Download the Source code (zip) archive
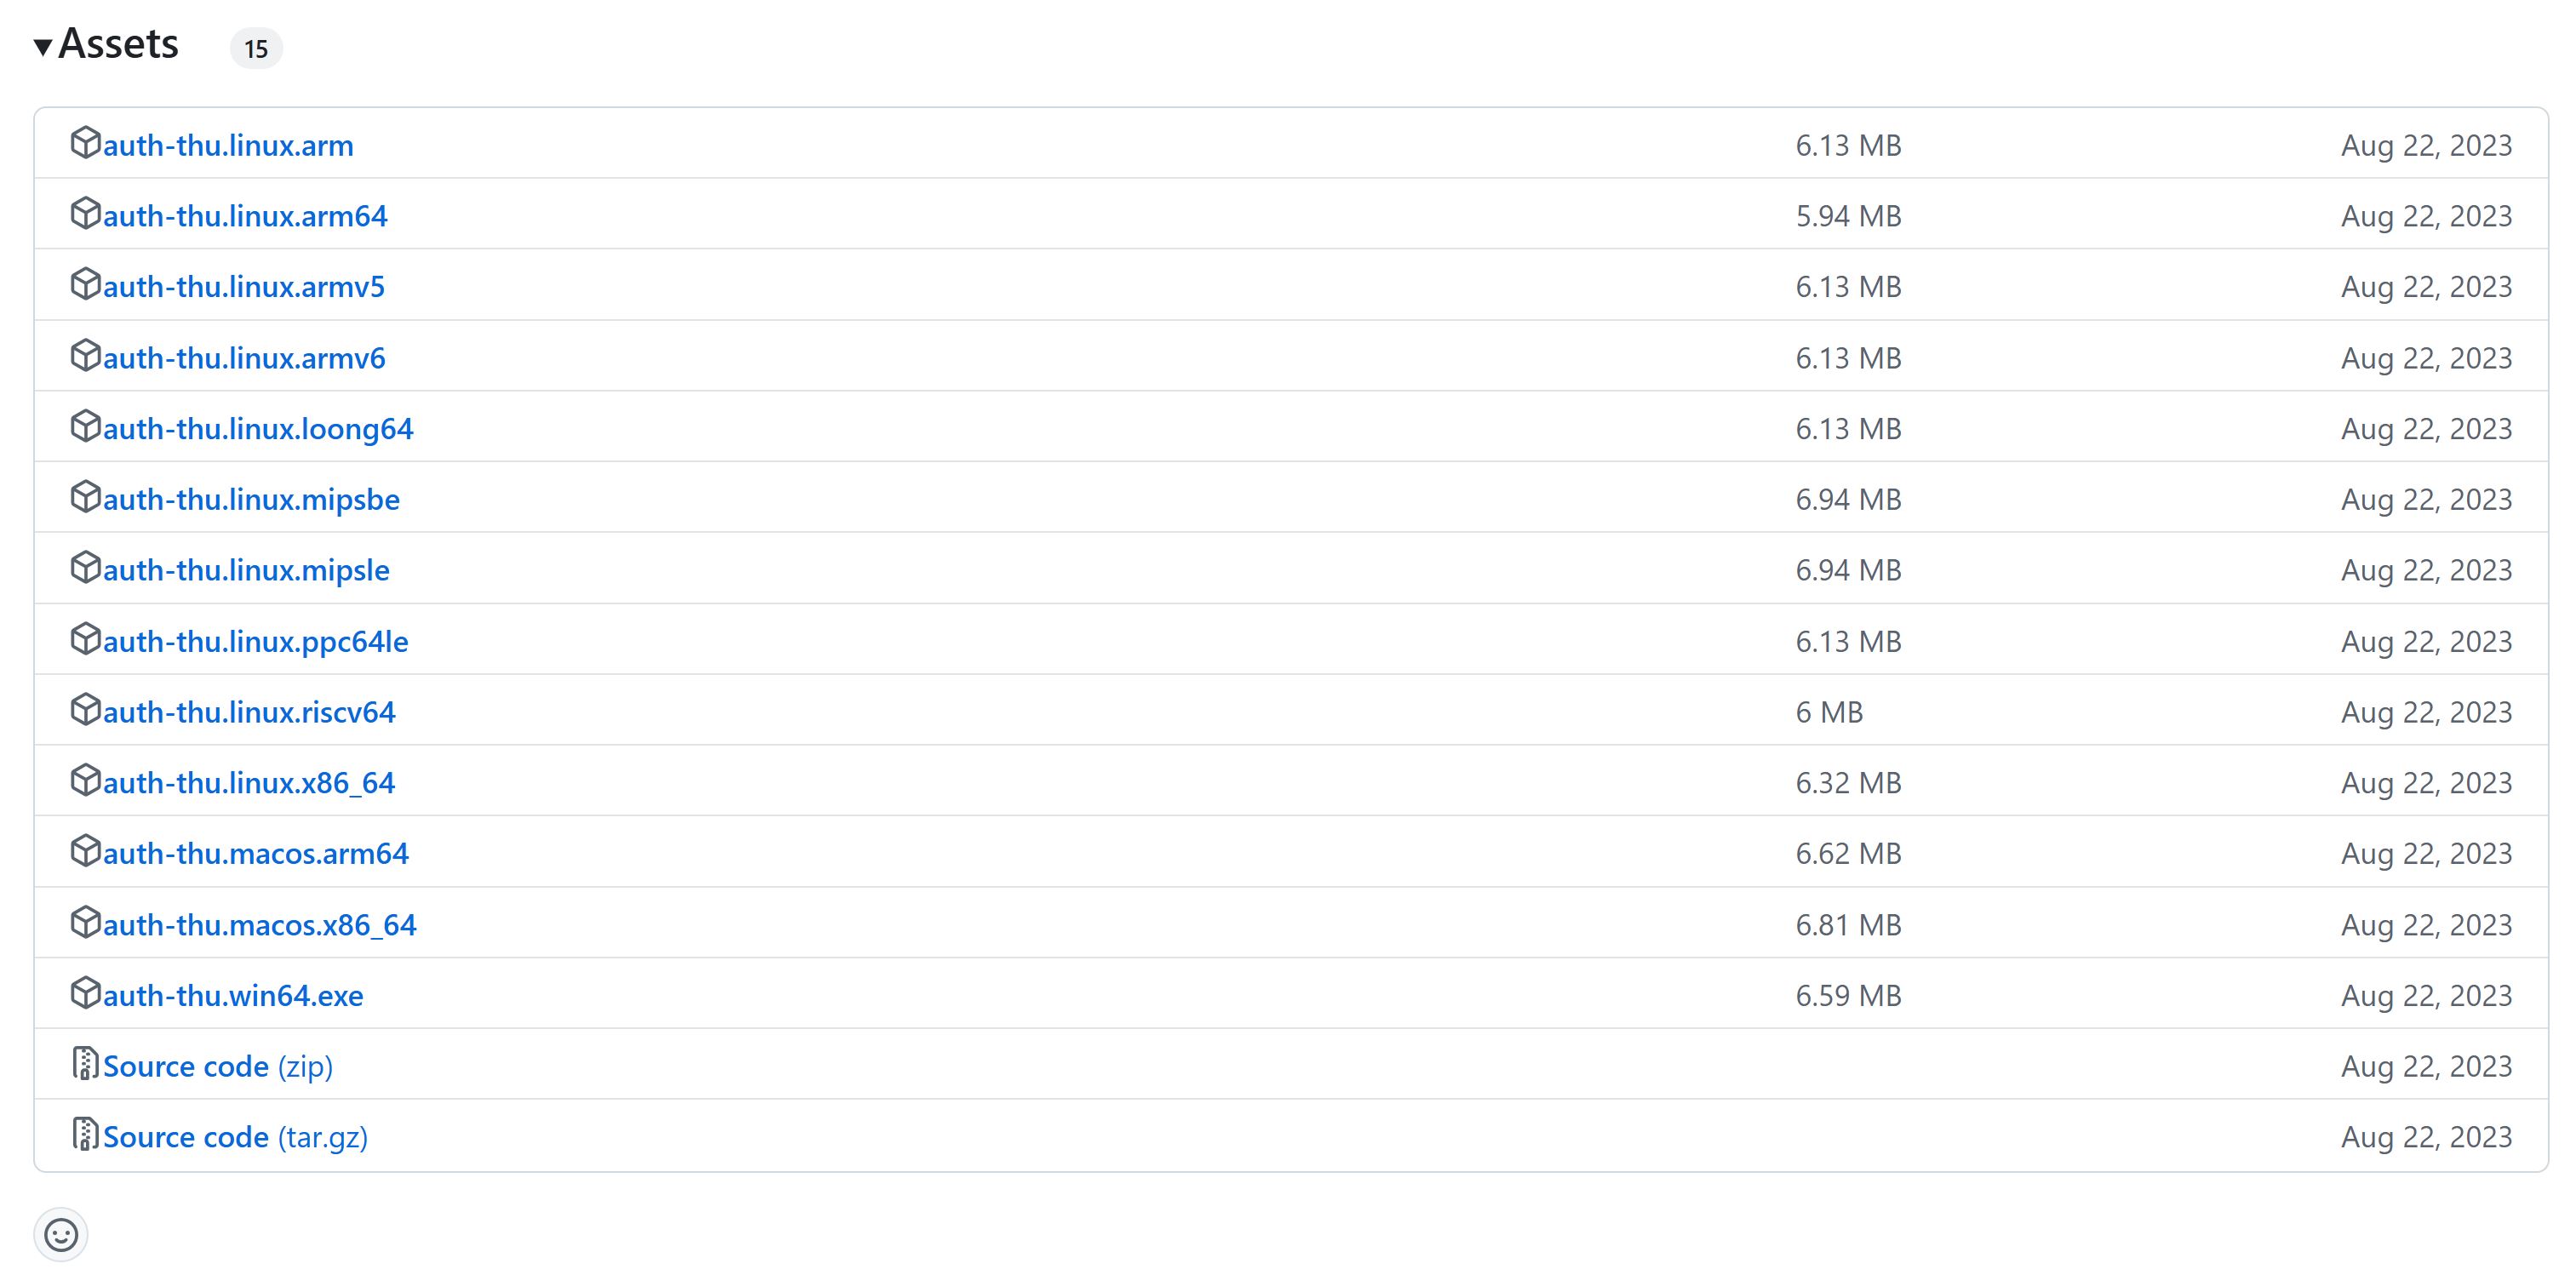This screenshot has width=2576, height=1275. [218, 1067]
